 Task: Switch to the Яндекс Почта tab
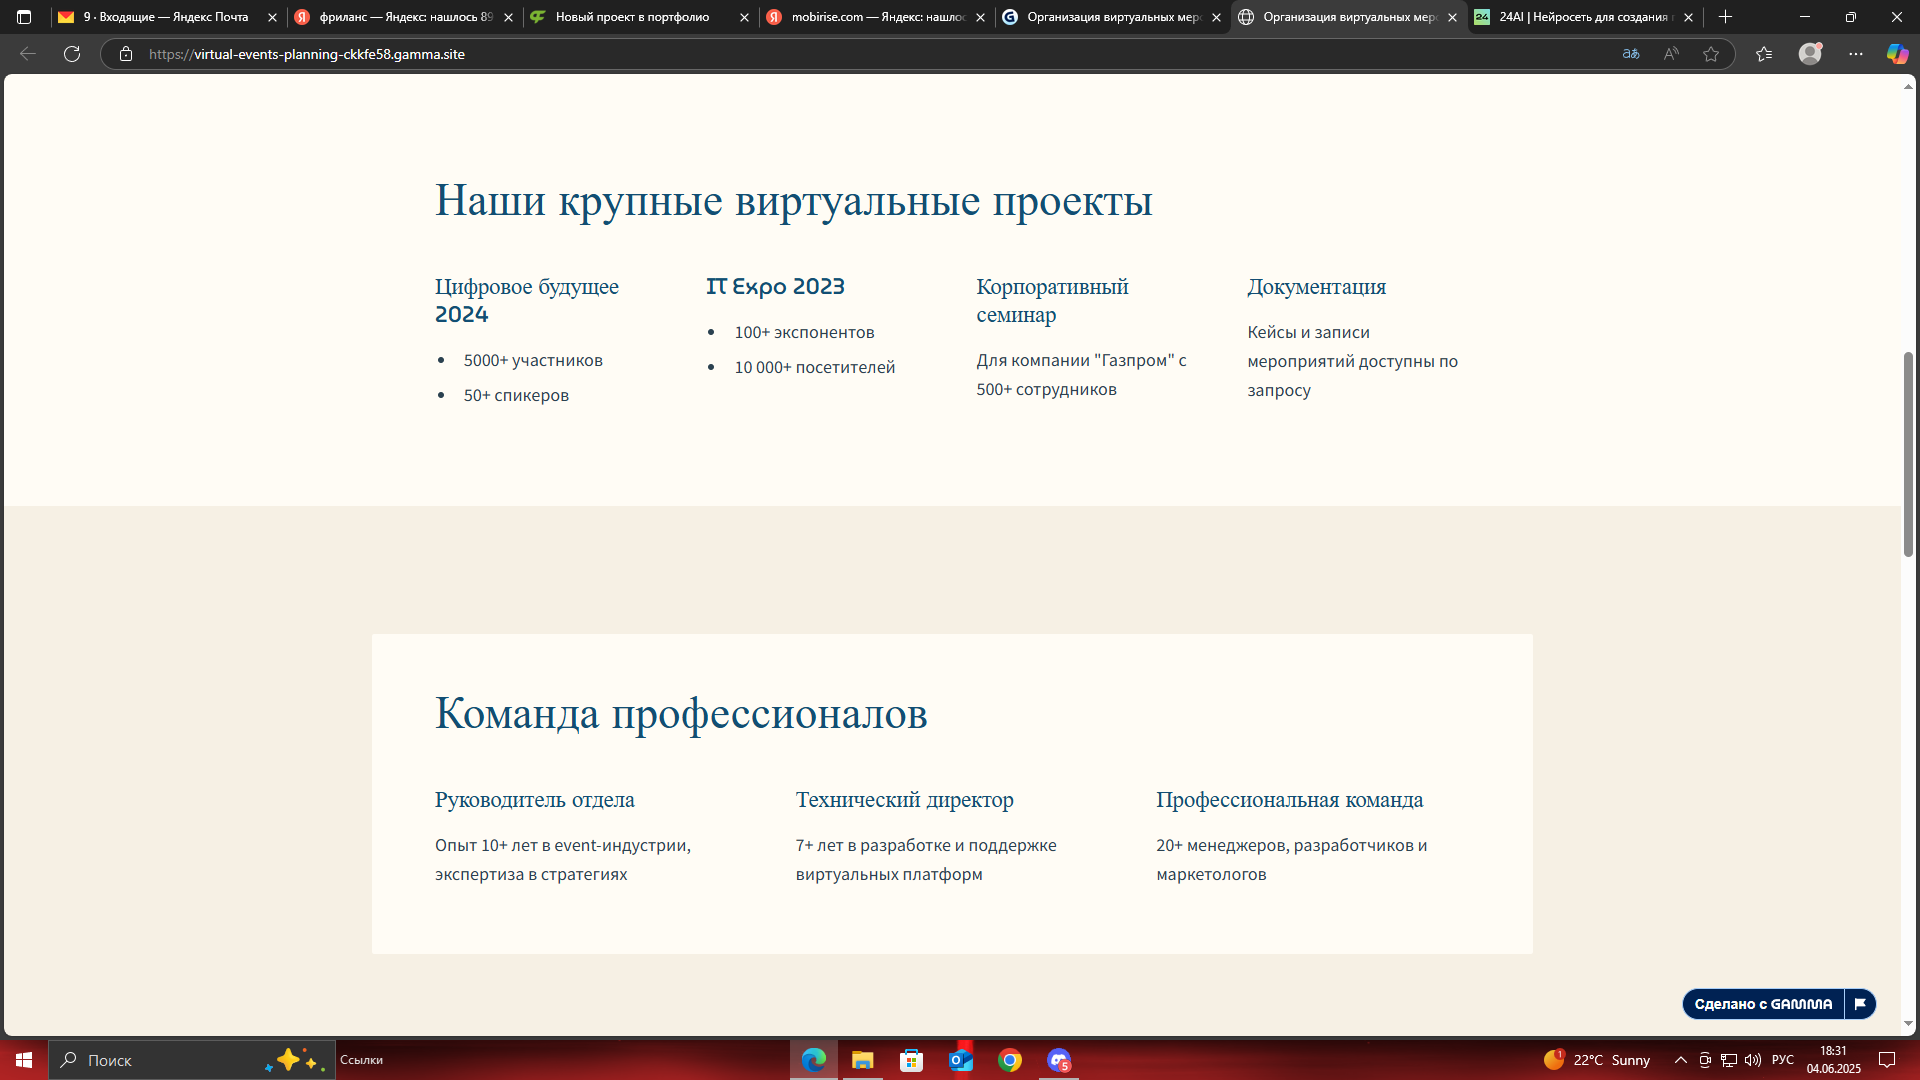pyautogui.click(x=160, y=17)
